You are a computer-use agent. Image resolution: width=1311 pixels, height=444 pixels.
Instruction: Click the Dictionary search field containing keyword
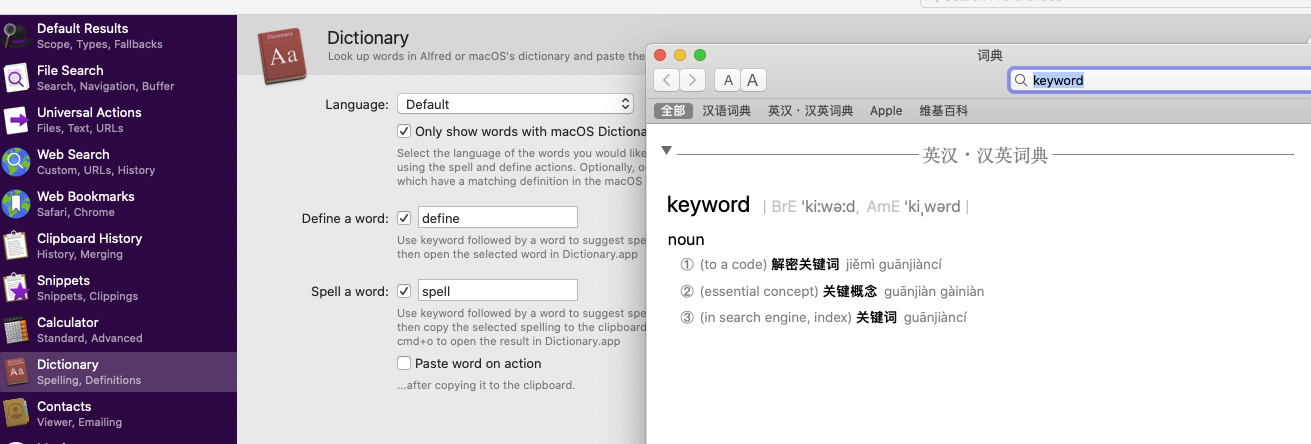click(1160, 80)
